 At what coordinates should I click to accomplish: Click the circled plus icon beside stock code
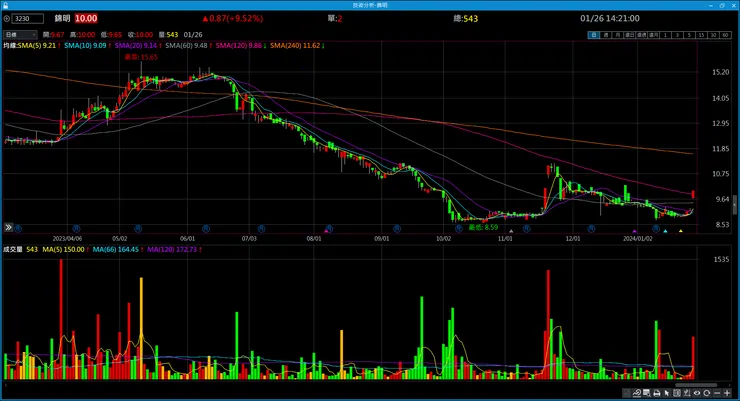(7, 19)
